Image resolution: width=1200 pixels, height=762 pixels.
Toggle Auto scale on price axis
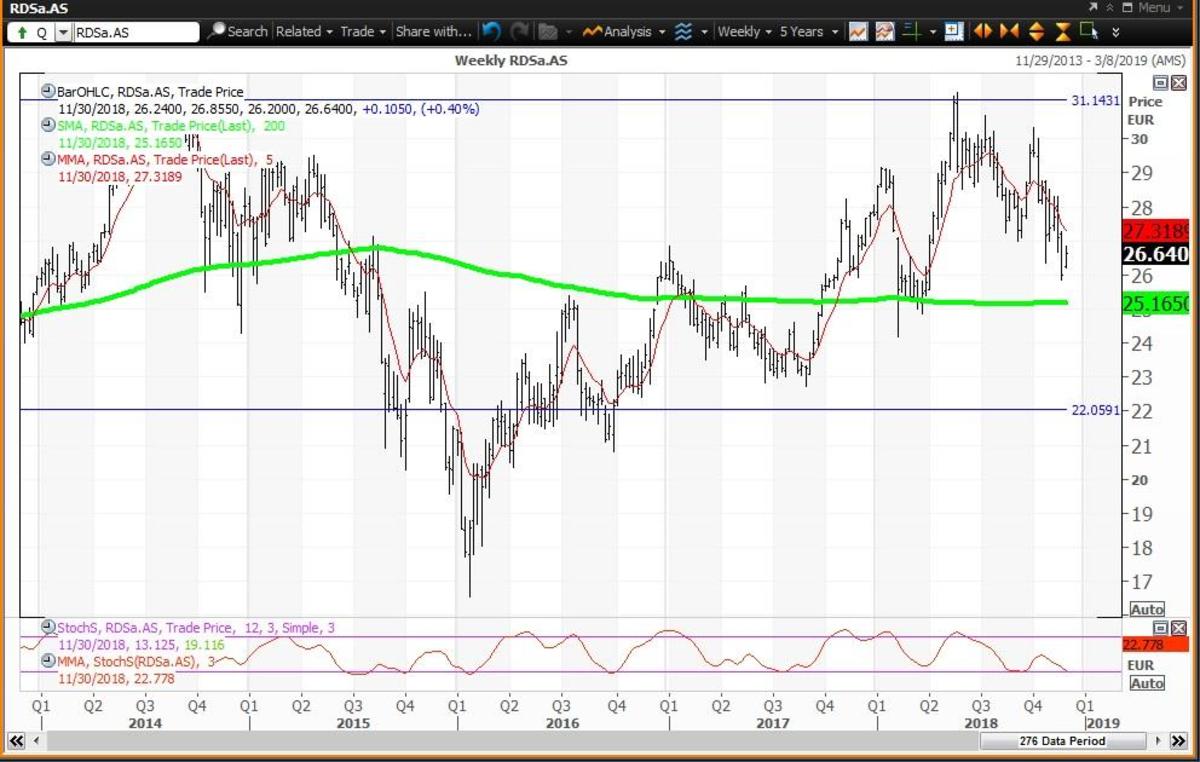point(1147,609)
